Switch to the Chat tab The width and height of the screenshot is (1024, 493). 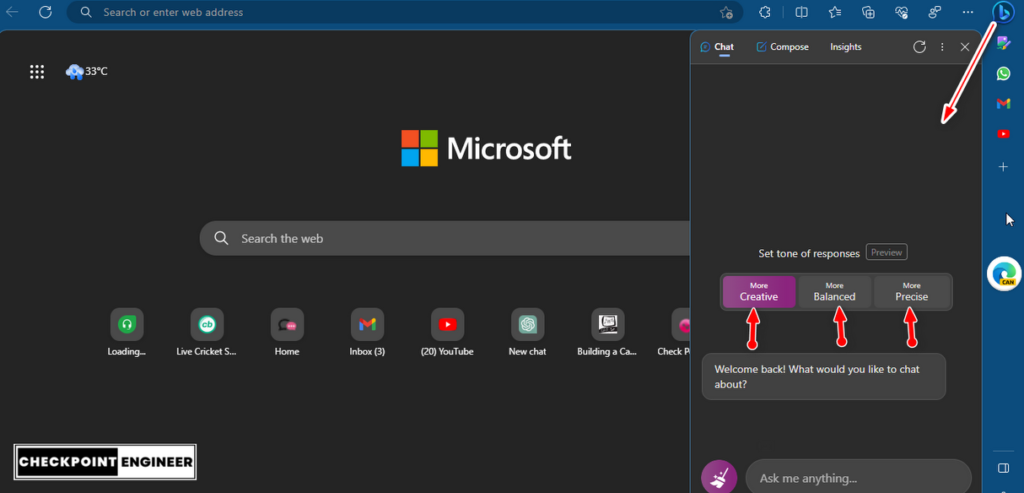click(x=717, y=47)
